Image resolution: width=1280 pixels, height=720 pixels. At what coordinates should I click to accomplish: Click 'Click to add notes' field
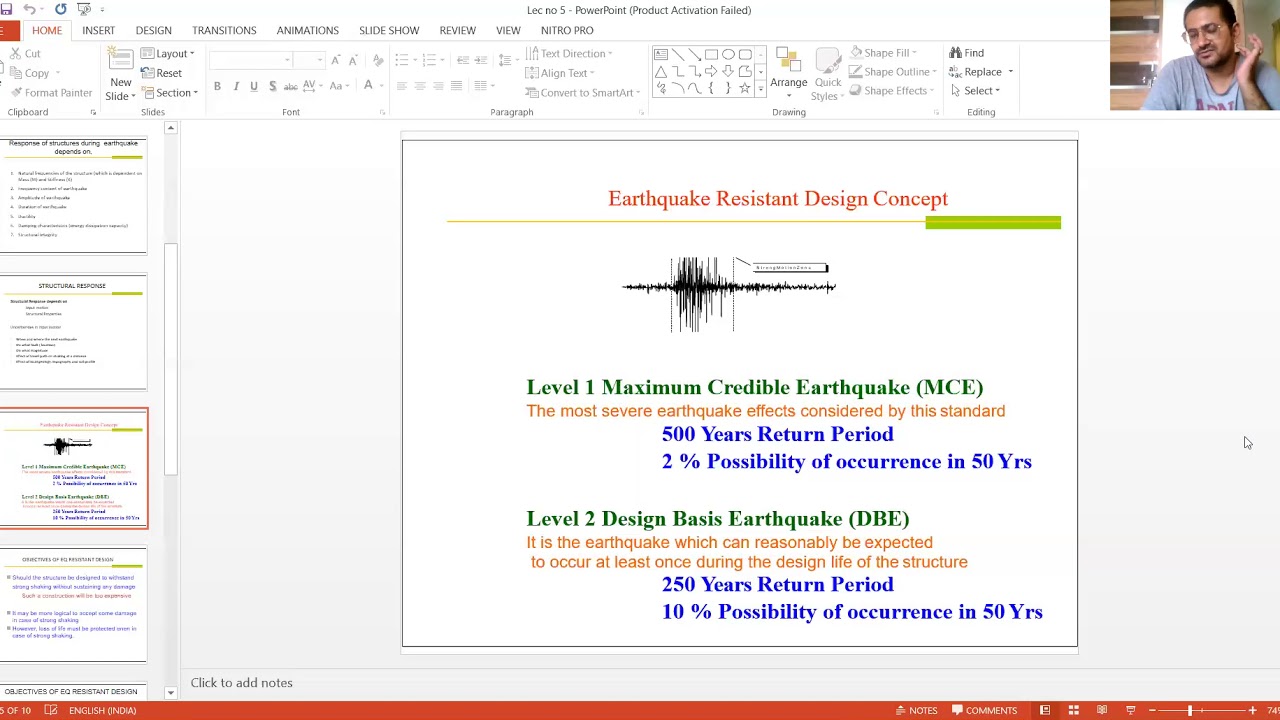pos(241,683)
